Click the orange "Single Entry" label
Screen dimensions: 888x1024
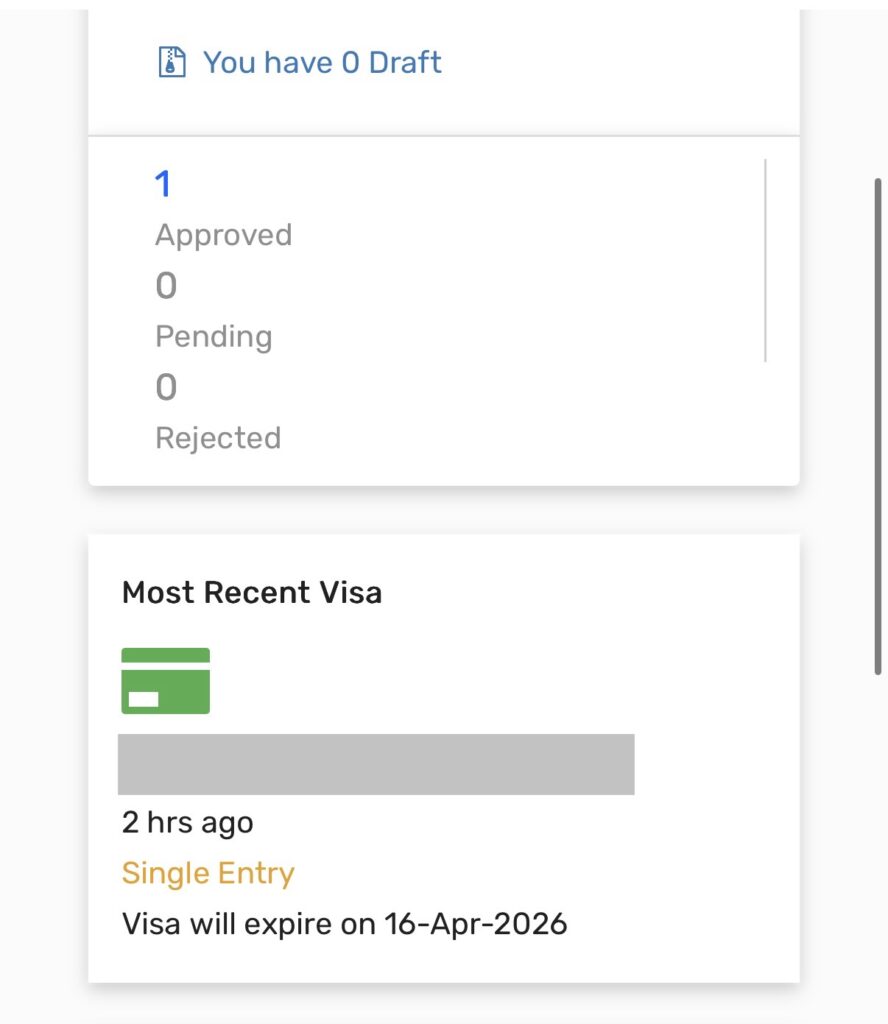coord(208,873)
